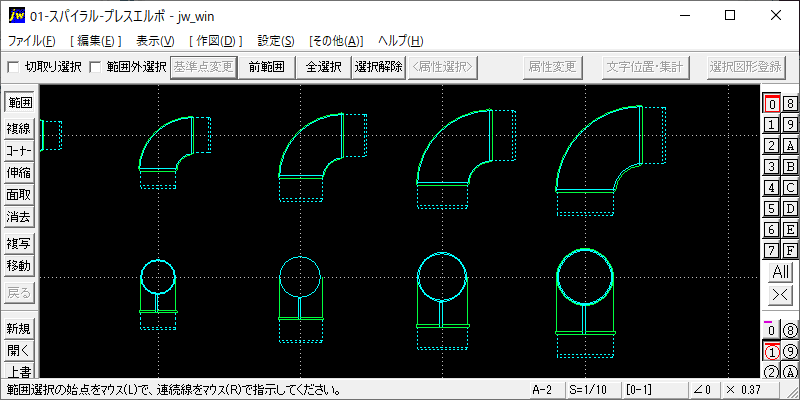Click the 選択解除 button
This screenshot has width=800, height=400.
(x=379, y=67)
